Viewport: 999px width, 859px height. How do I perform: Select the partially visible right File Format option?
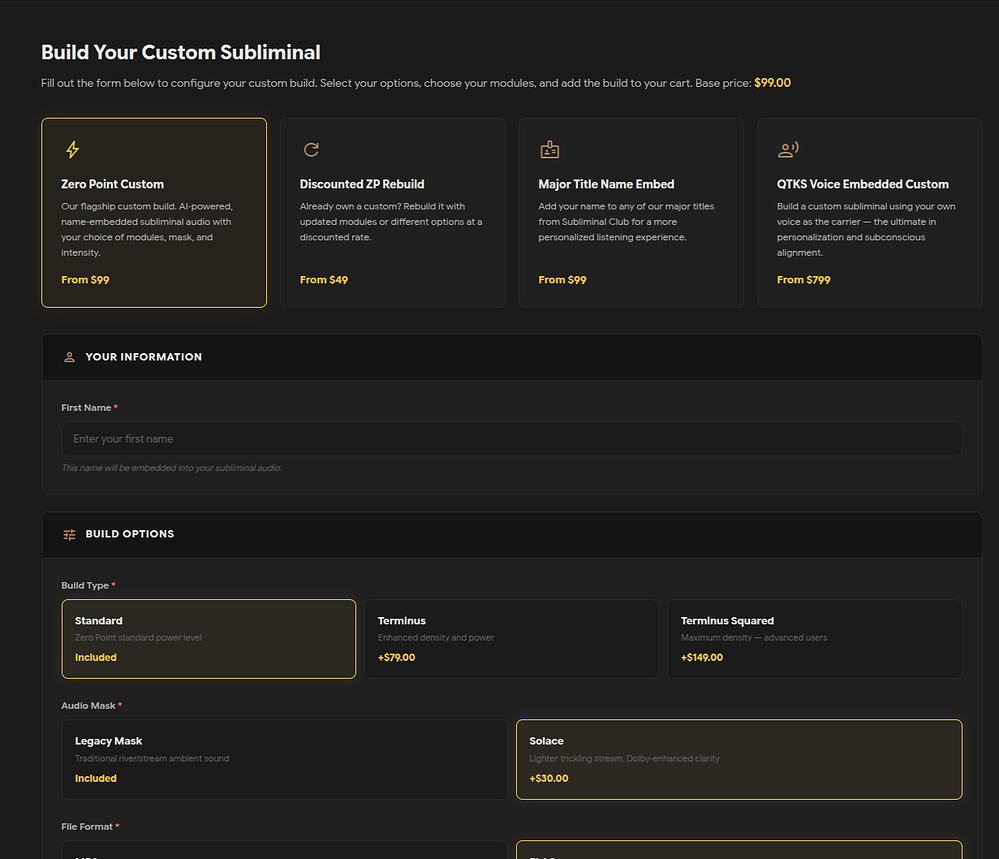(739, 850)
